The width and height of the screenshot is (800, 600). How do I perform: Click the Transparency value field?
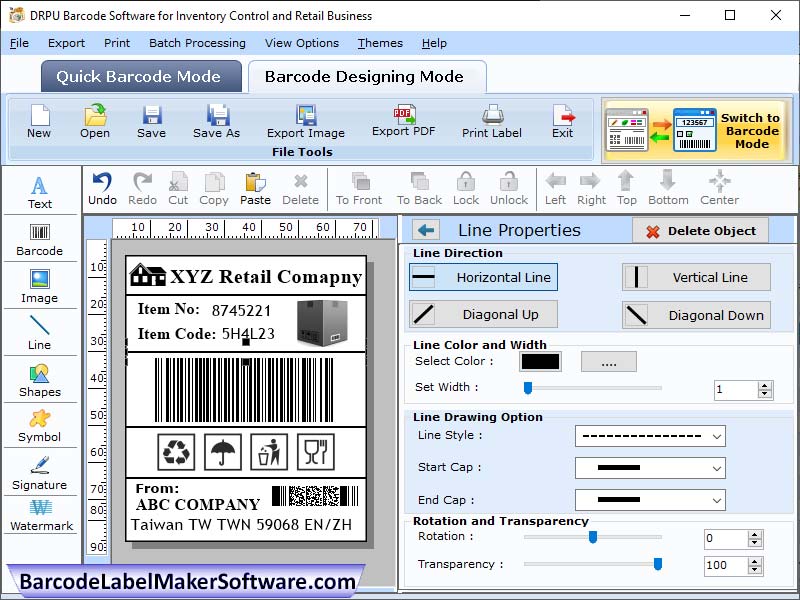click(x=726, y=566)
